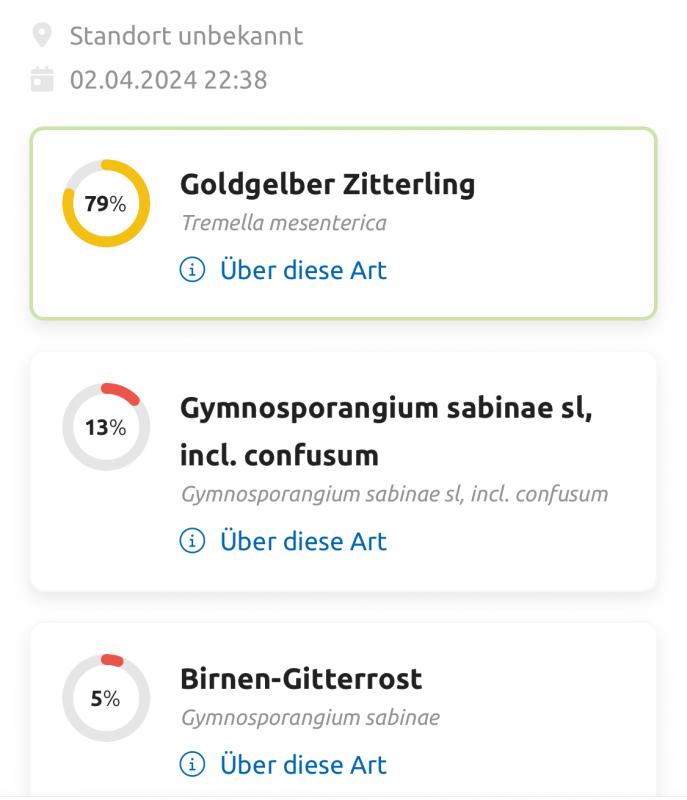This screenshot has width=687, height=800.
Task: Tap the calendar date icon
Action: (41, 79)
